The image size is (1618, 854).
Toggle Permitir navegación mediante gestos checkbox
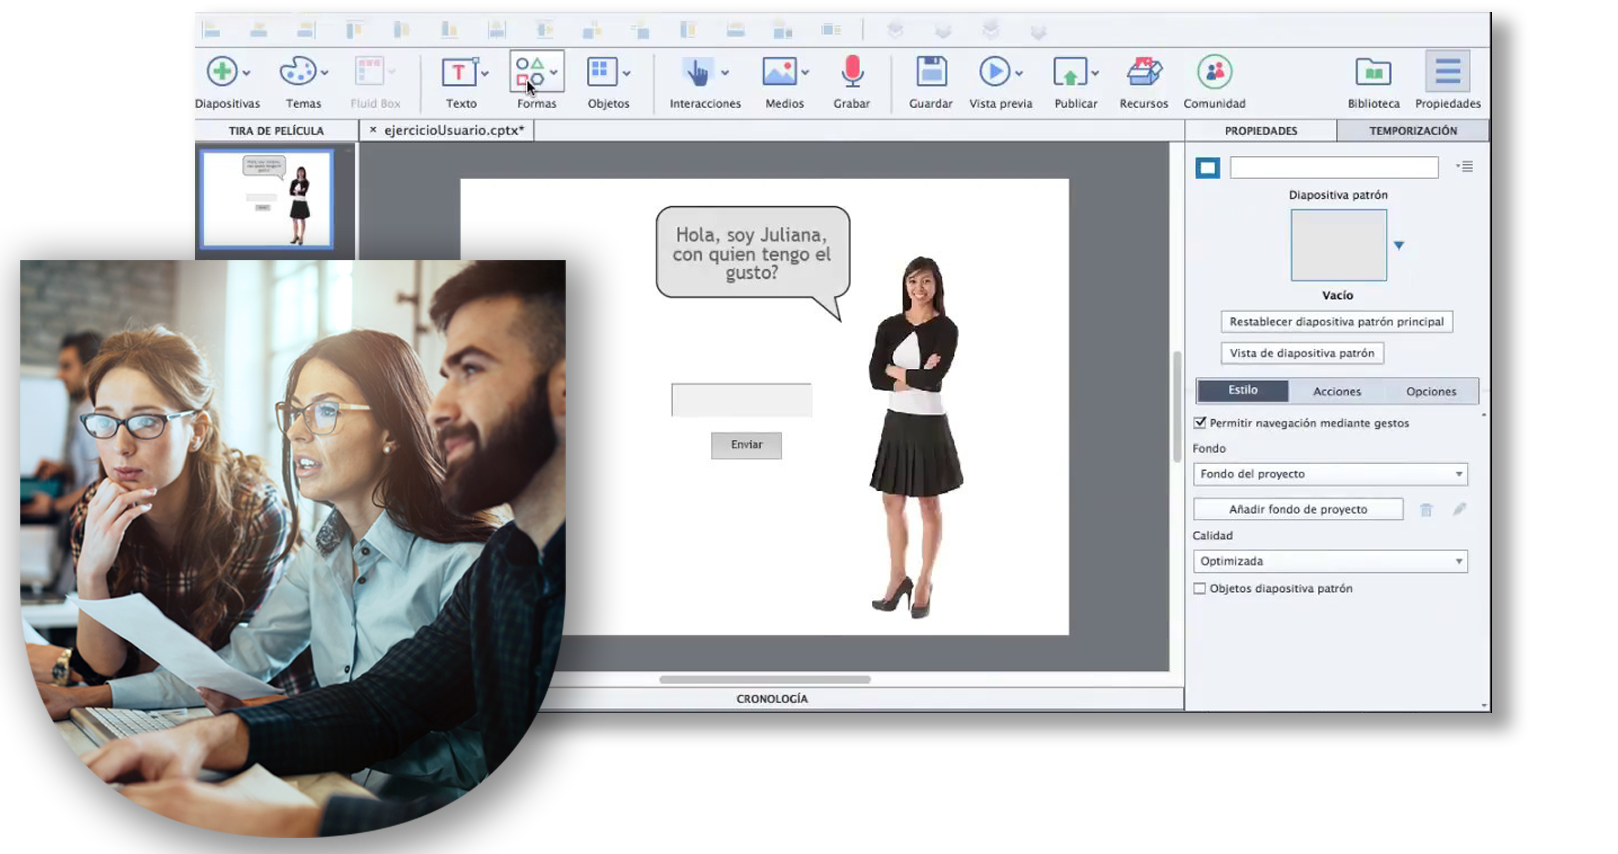[1200, 423]
